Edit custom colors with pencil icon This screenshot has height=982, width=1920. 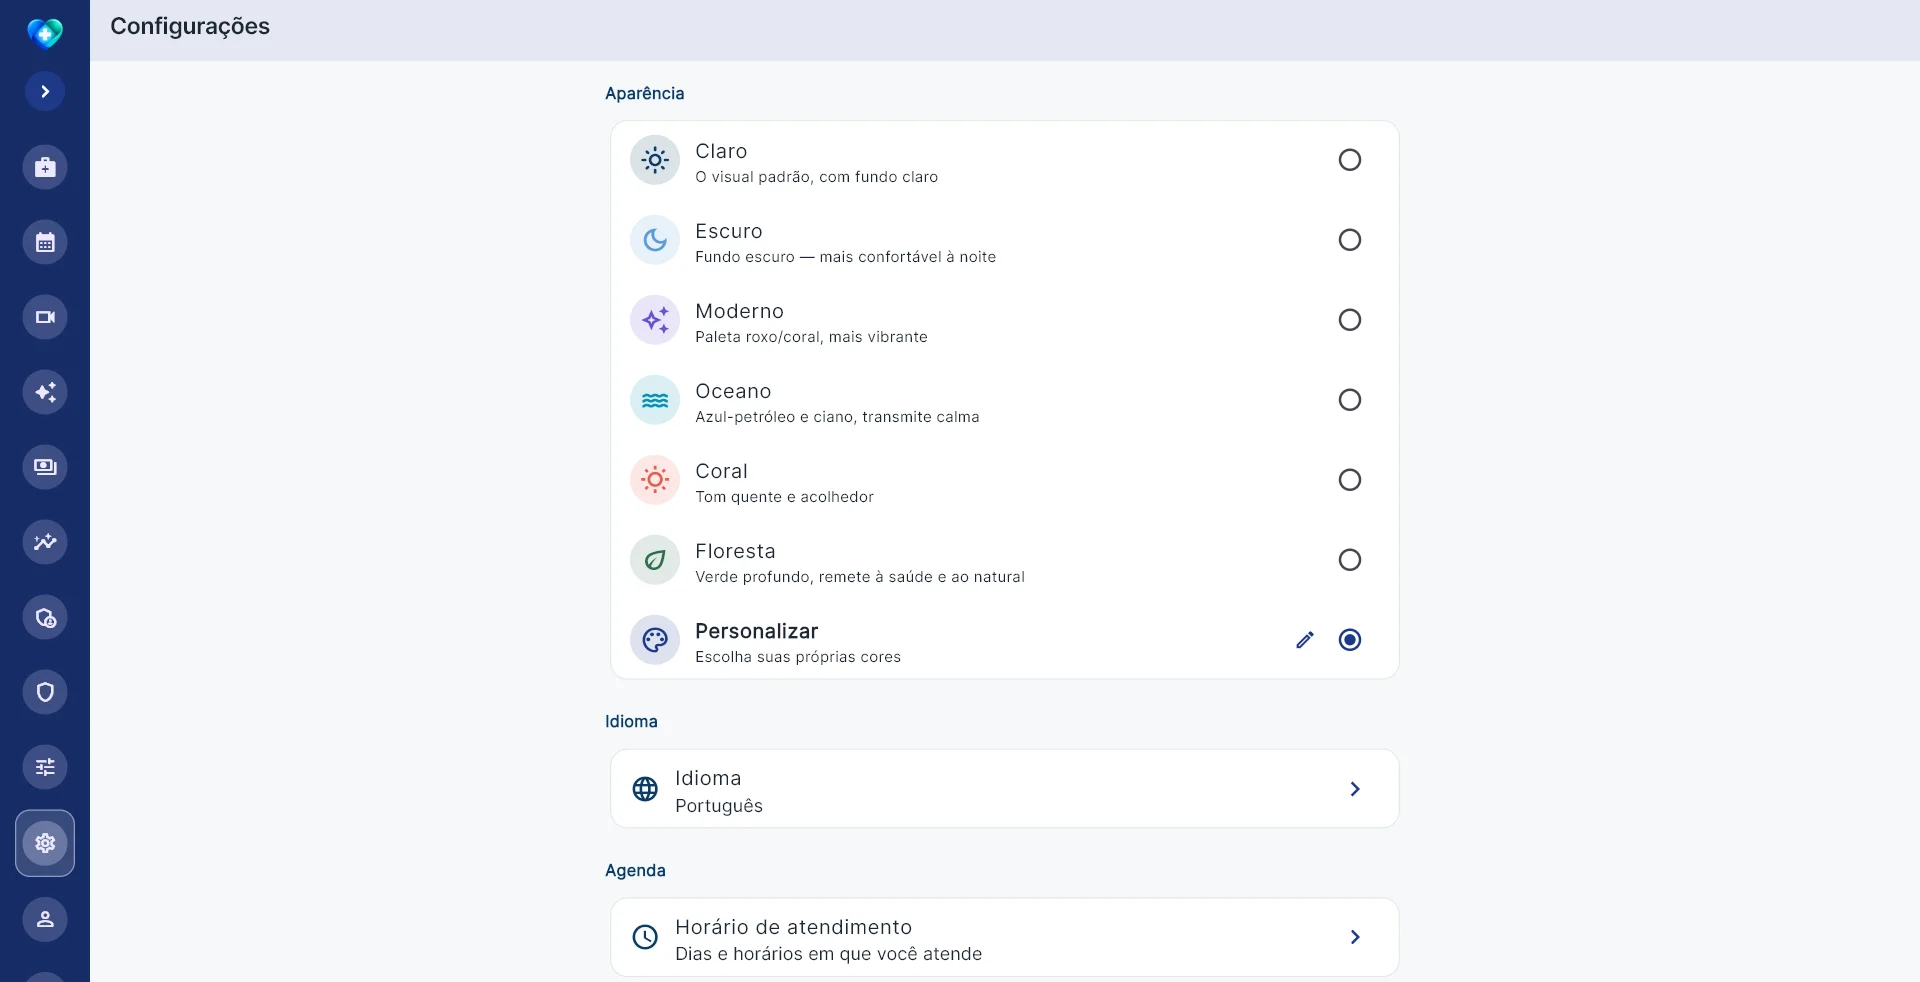(1305, 640)
